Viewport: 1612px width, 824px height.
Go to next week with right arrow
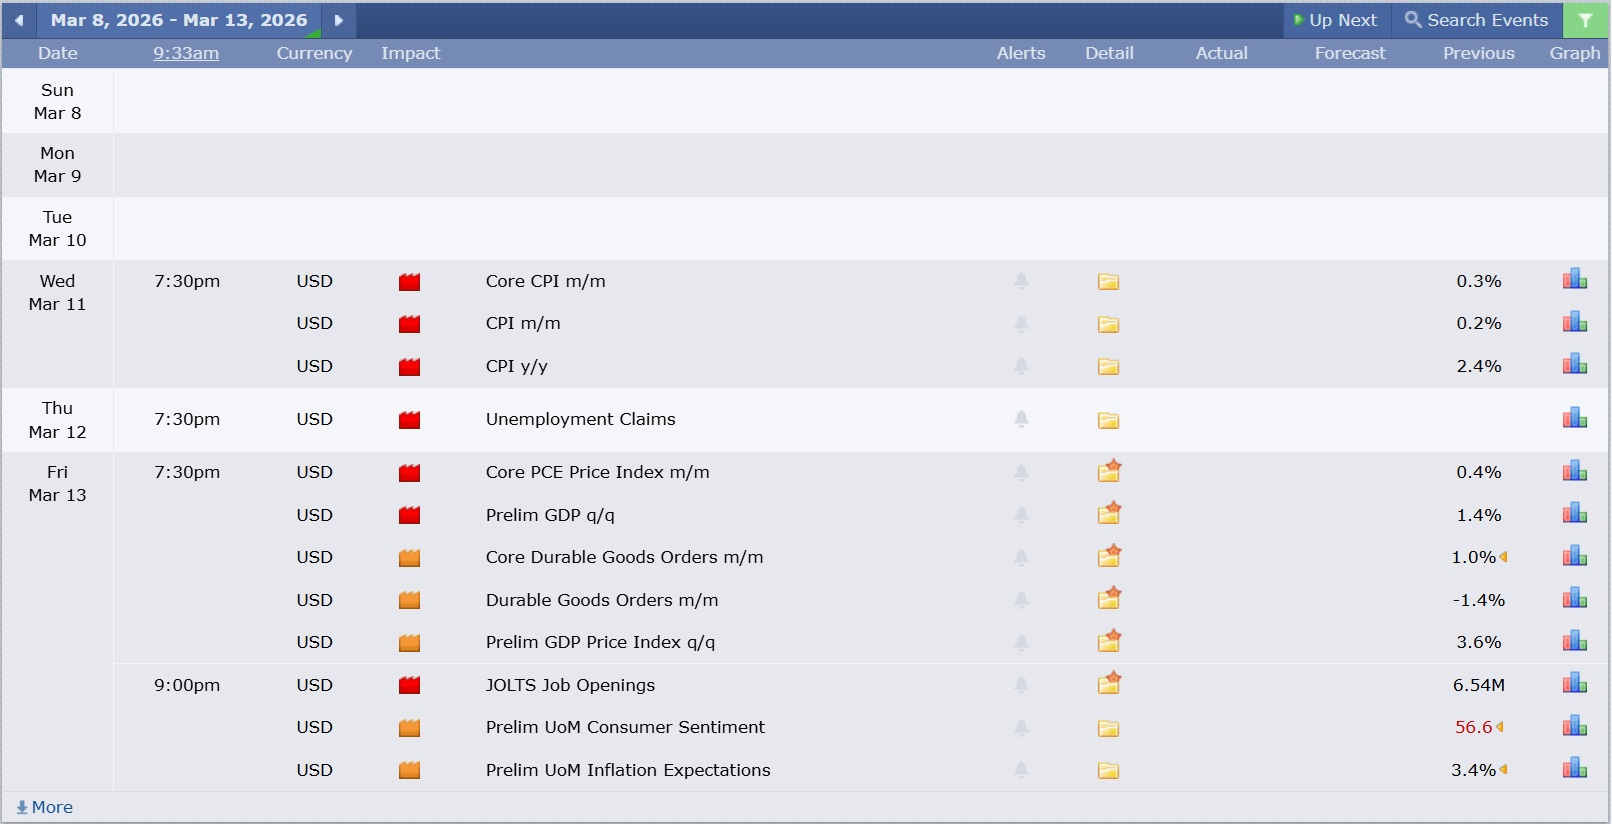tap(339, 20)
